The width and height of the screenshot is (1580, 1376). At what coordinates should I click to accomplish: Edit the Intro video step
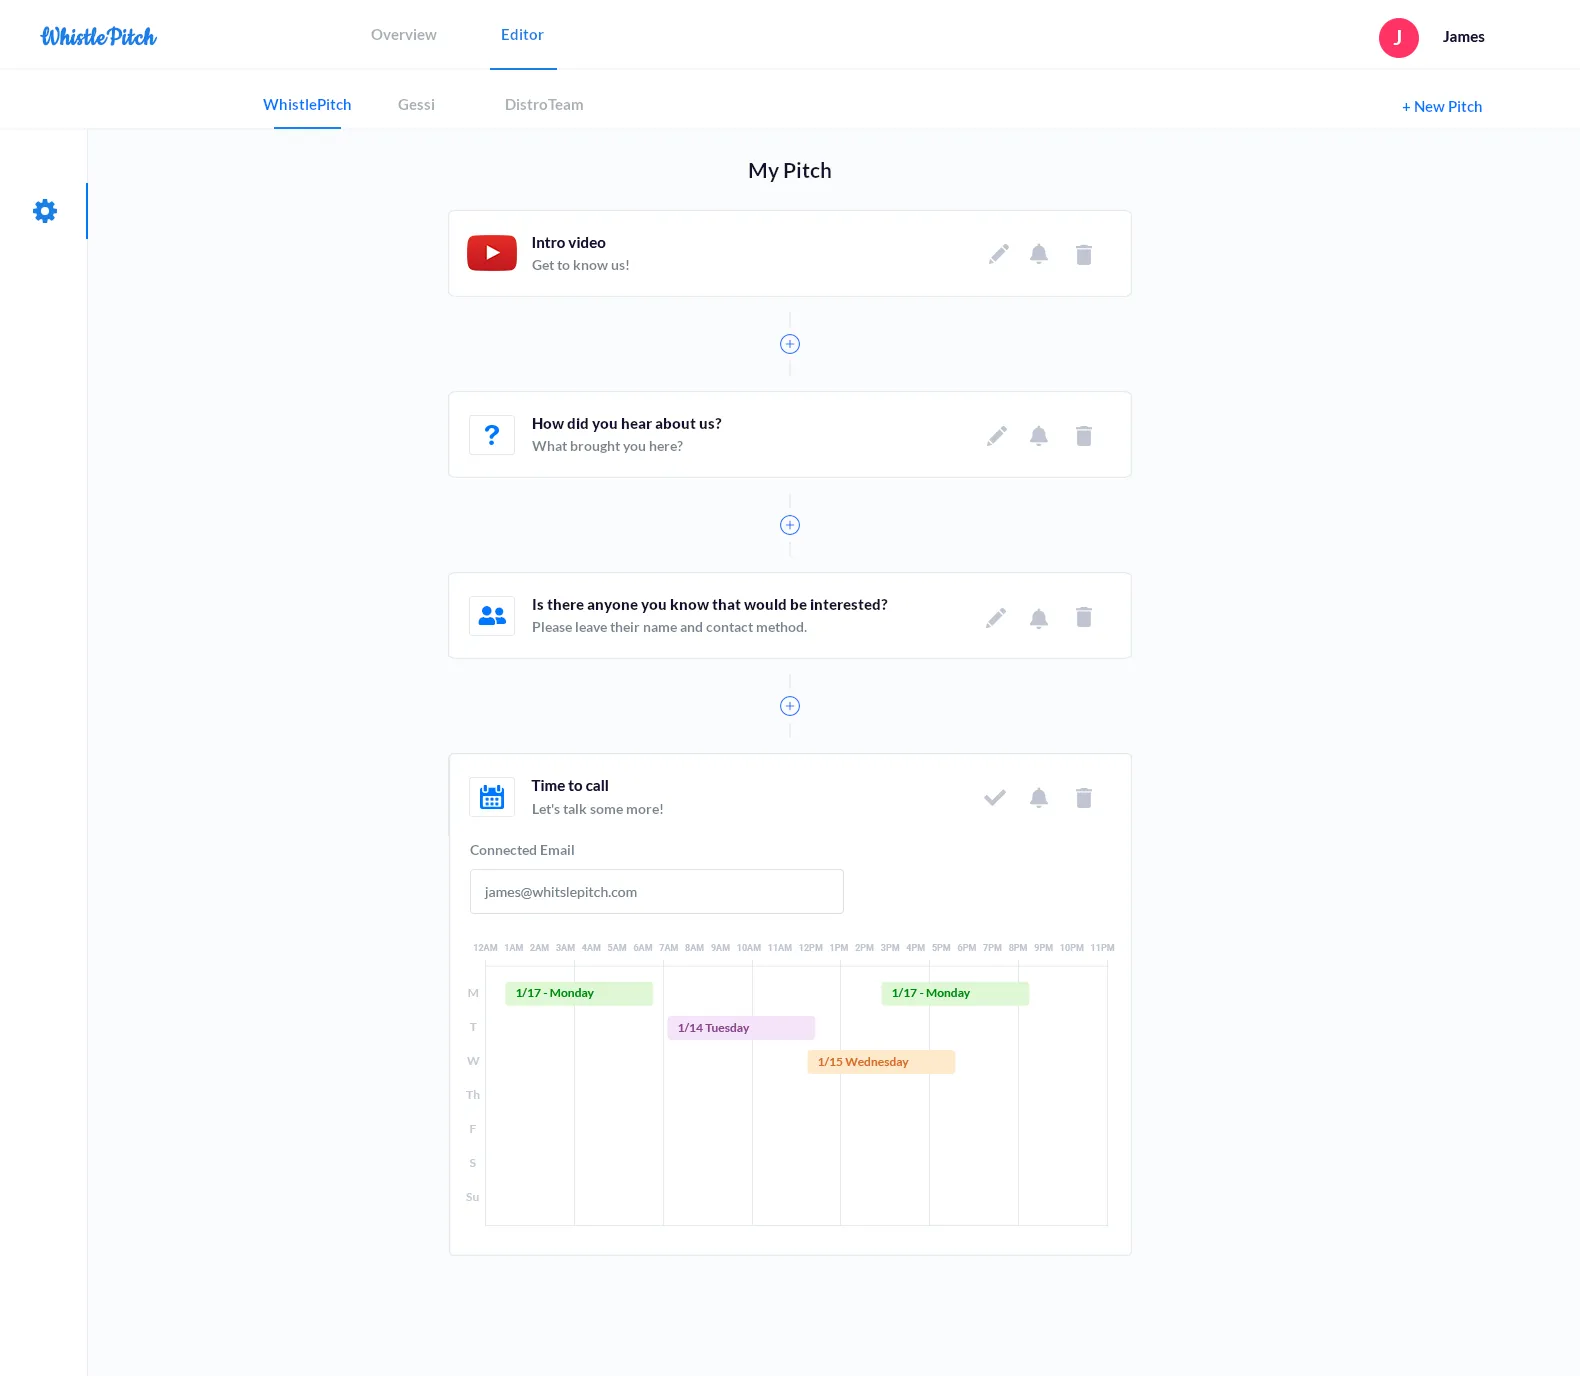click(x=999, y=254)
